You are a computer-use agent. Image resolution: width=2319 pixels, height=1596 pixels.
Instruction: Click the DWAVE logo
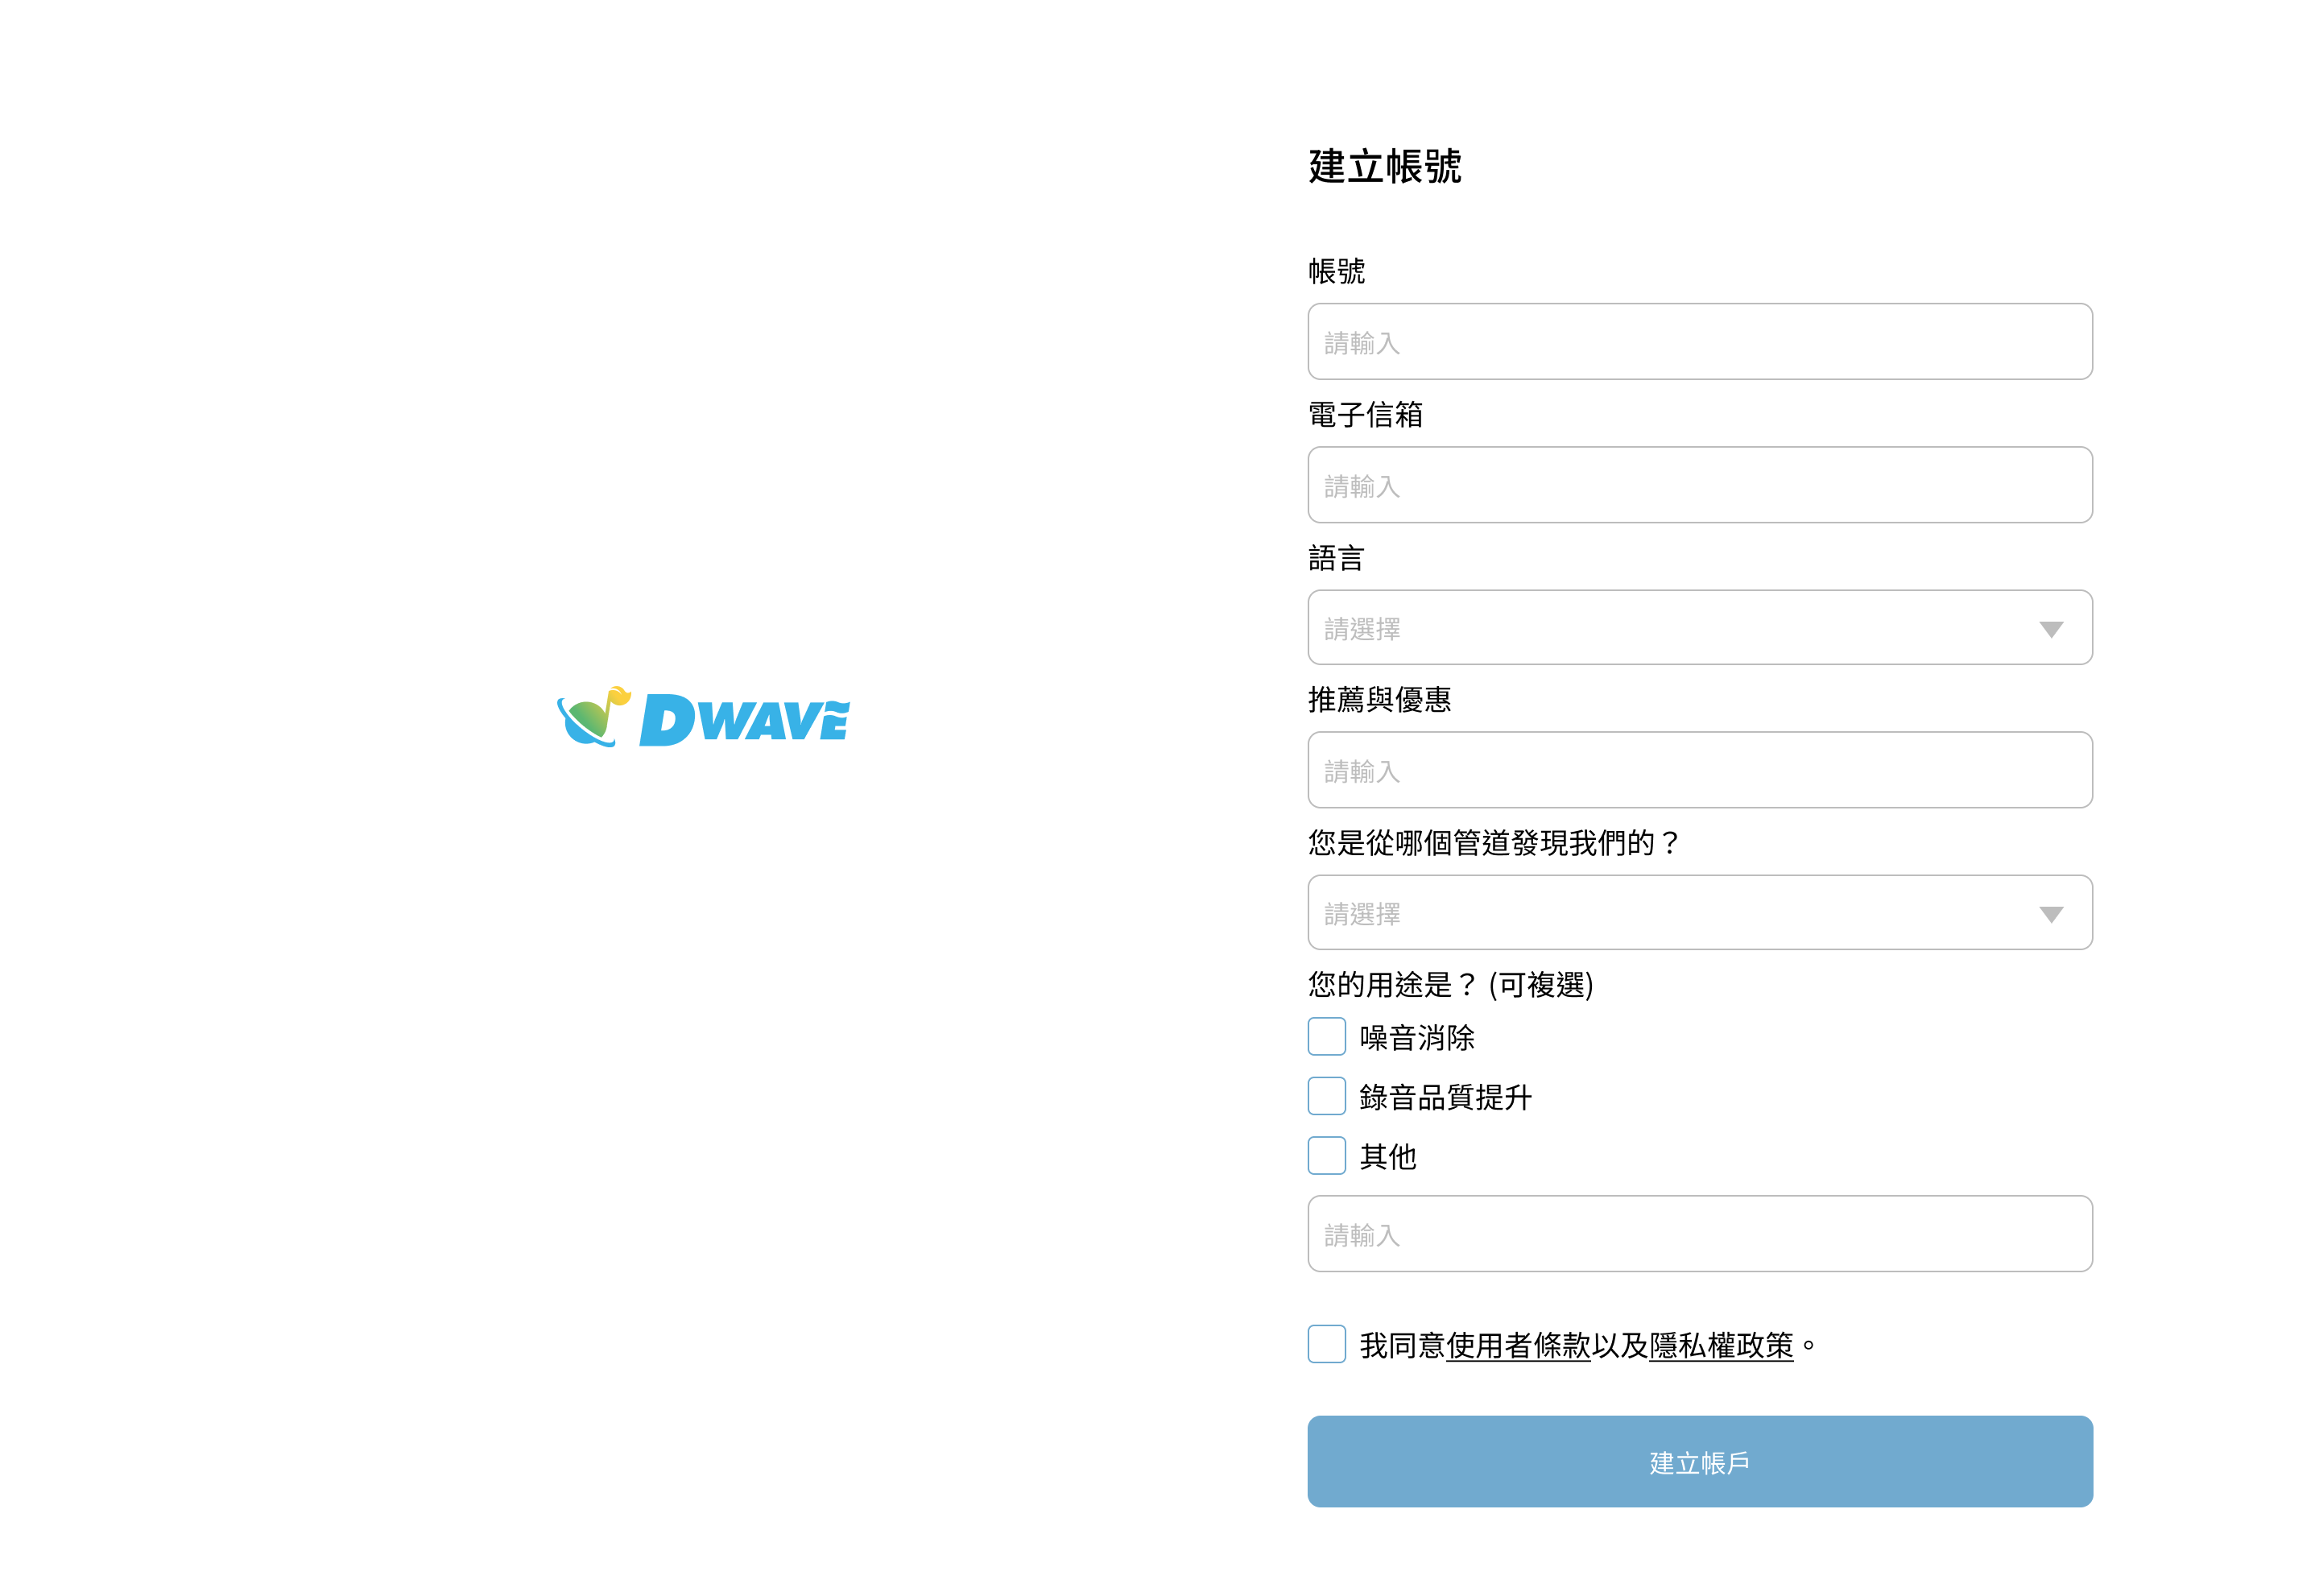[703, 716]
